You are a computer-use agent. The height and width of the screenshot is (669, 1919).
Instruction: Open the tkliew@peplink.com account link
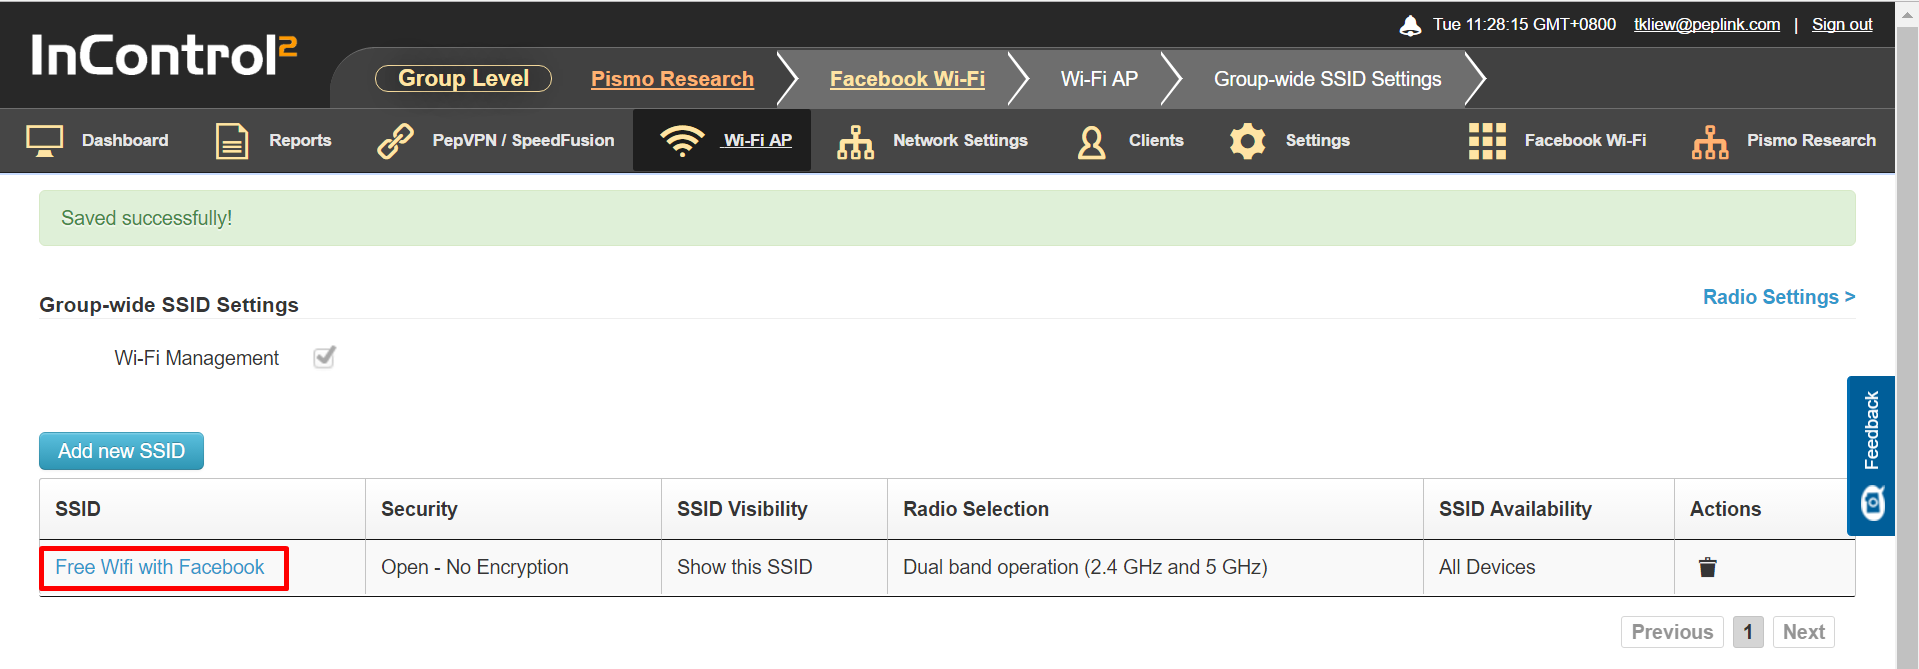[1707, 24]
